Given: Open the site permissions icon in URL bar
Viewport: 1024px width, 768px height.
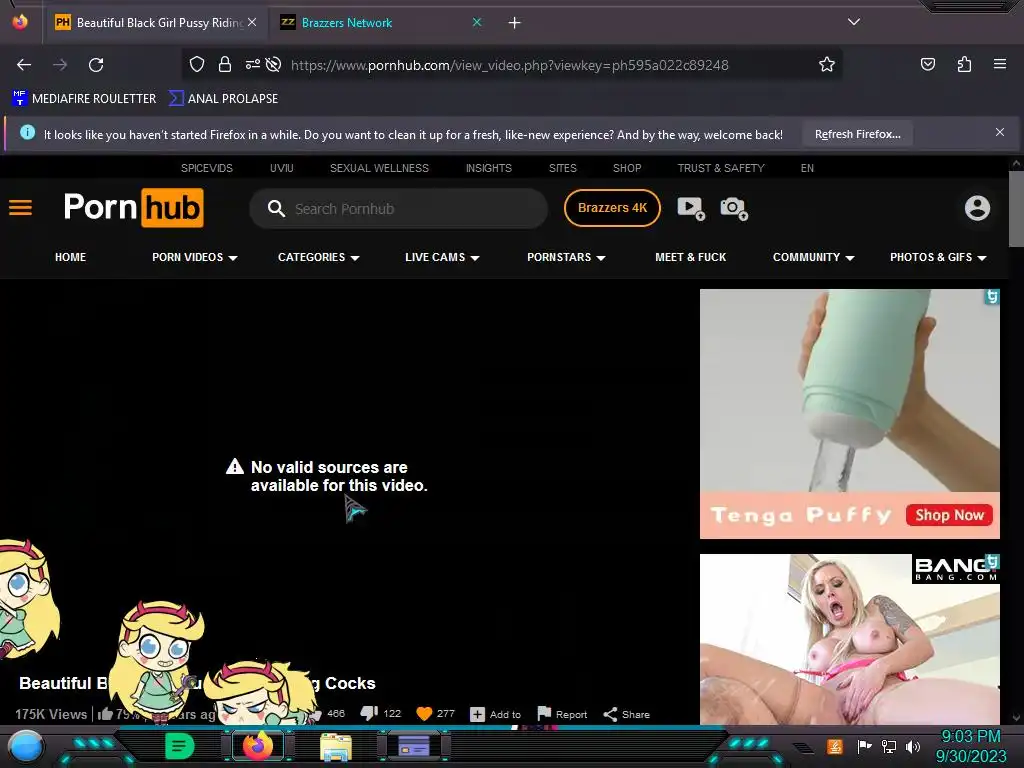Looking at the screenshot, I should 252,64.
